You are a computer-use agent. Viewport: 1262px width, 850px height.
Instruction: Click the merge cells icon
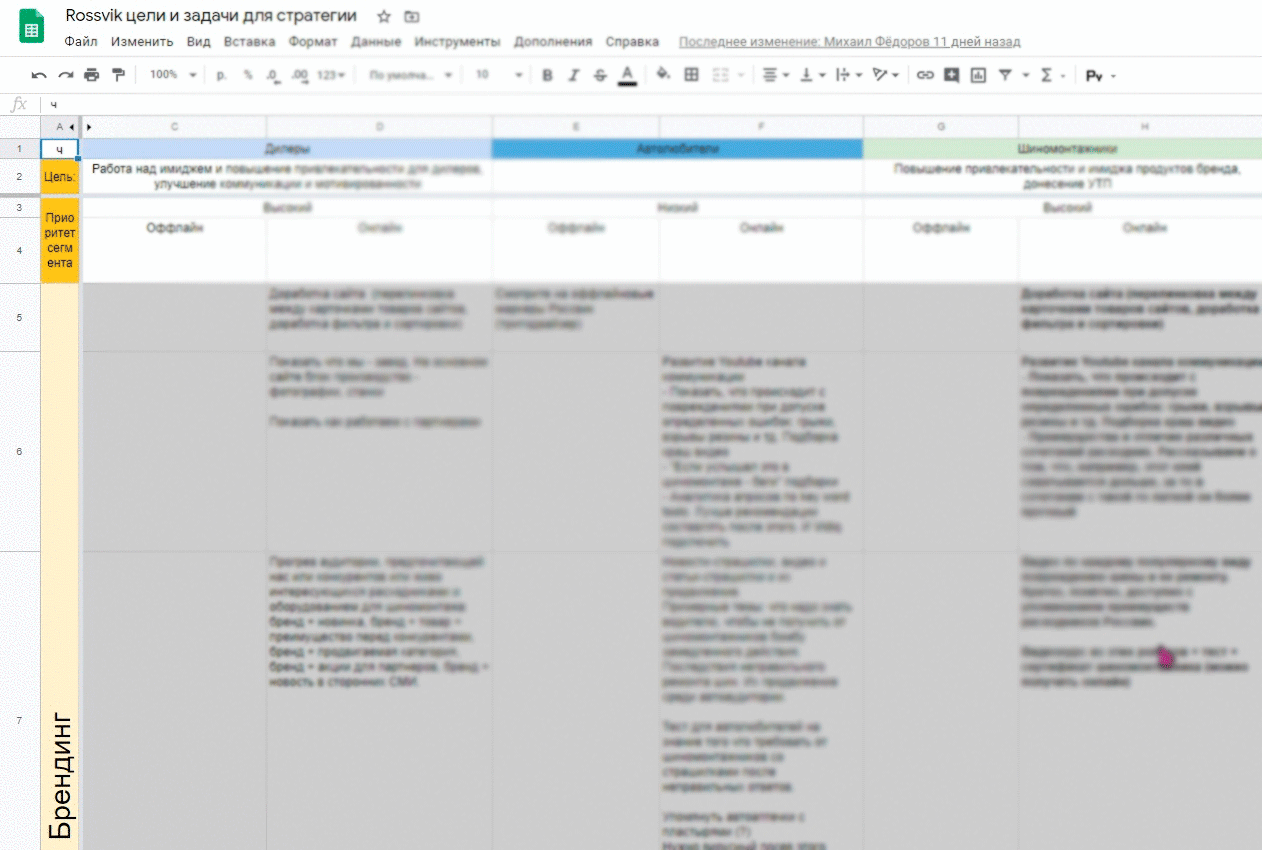tap(720, 75)
